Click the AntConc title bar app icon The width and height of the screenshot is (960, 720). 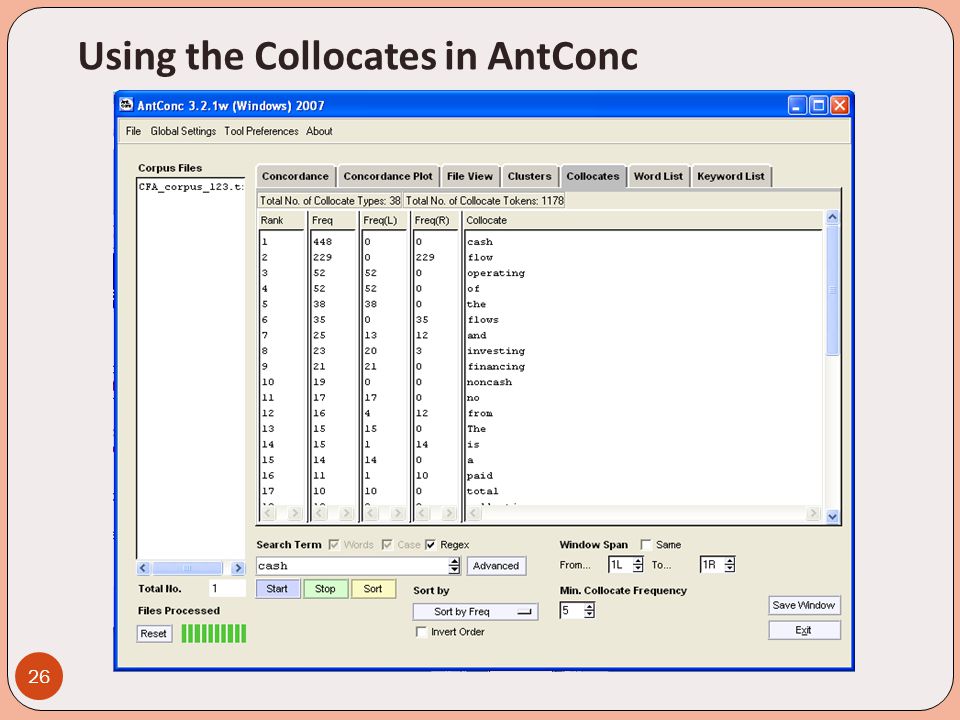[x=126, y=105]
